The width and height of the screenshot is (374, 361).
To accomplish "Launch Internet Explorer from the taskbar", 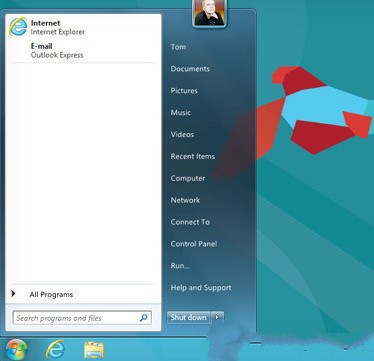I will [x=55, y=349].
